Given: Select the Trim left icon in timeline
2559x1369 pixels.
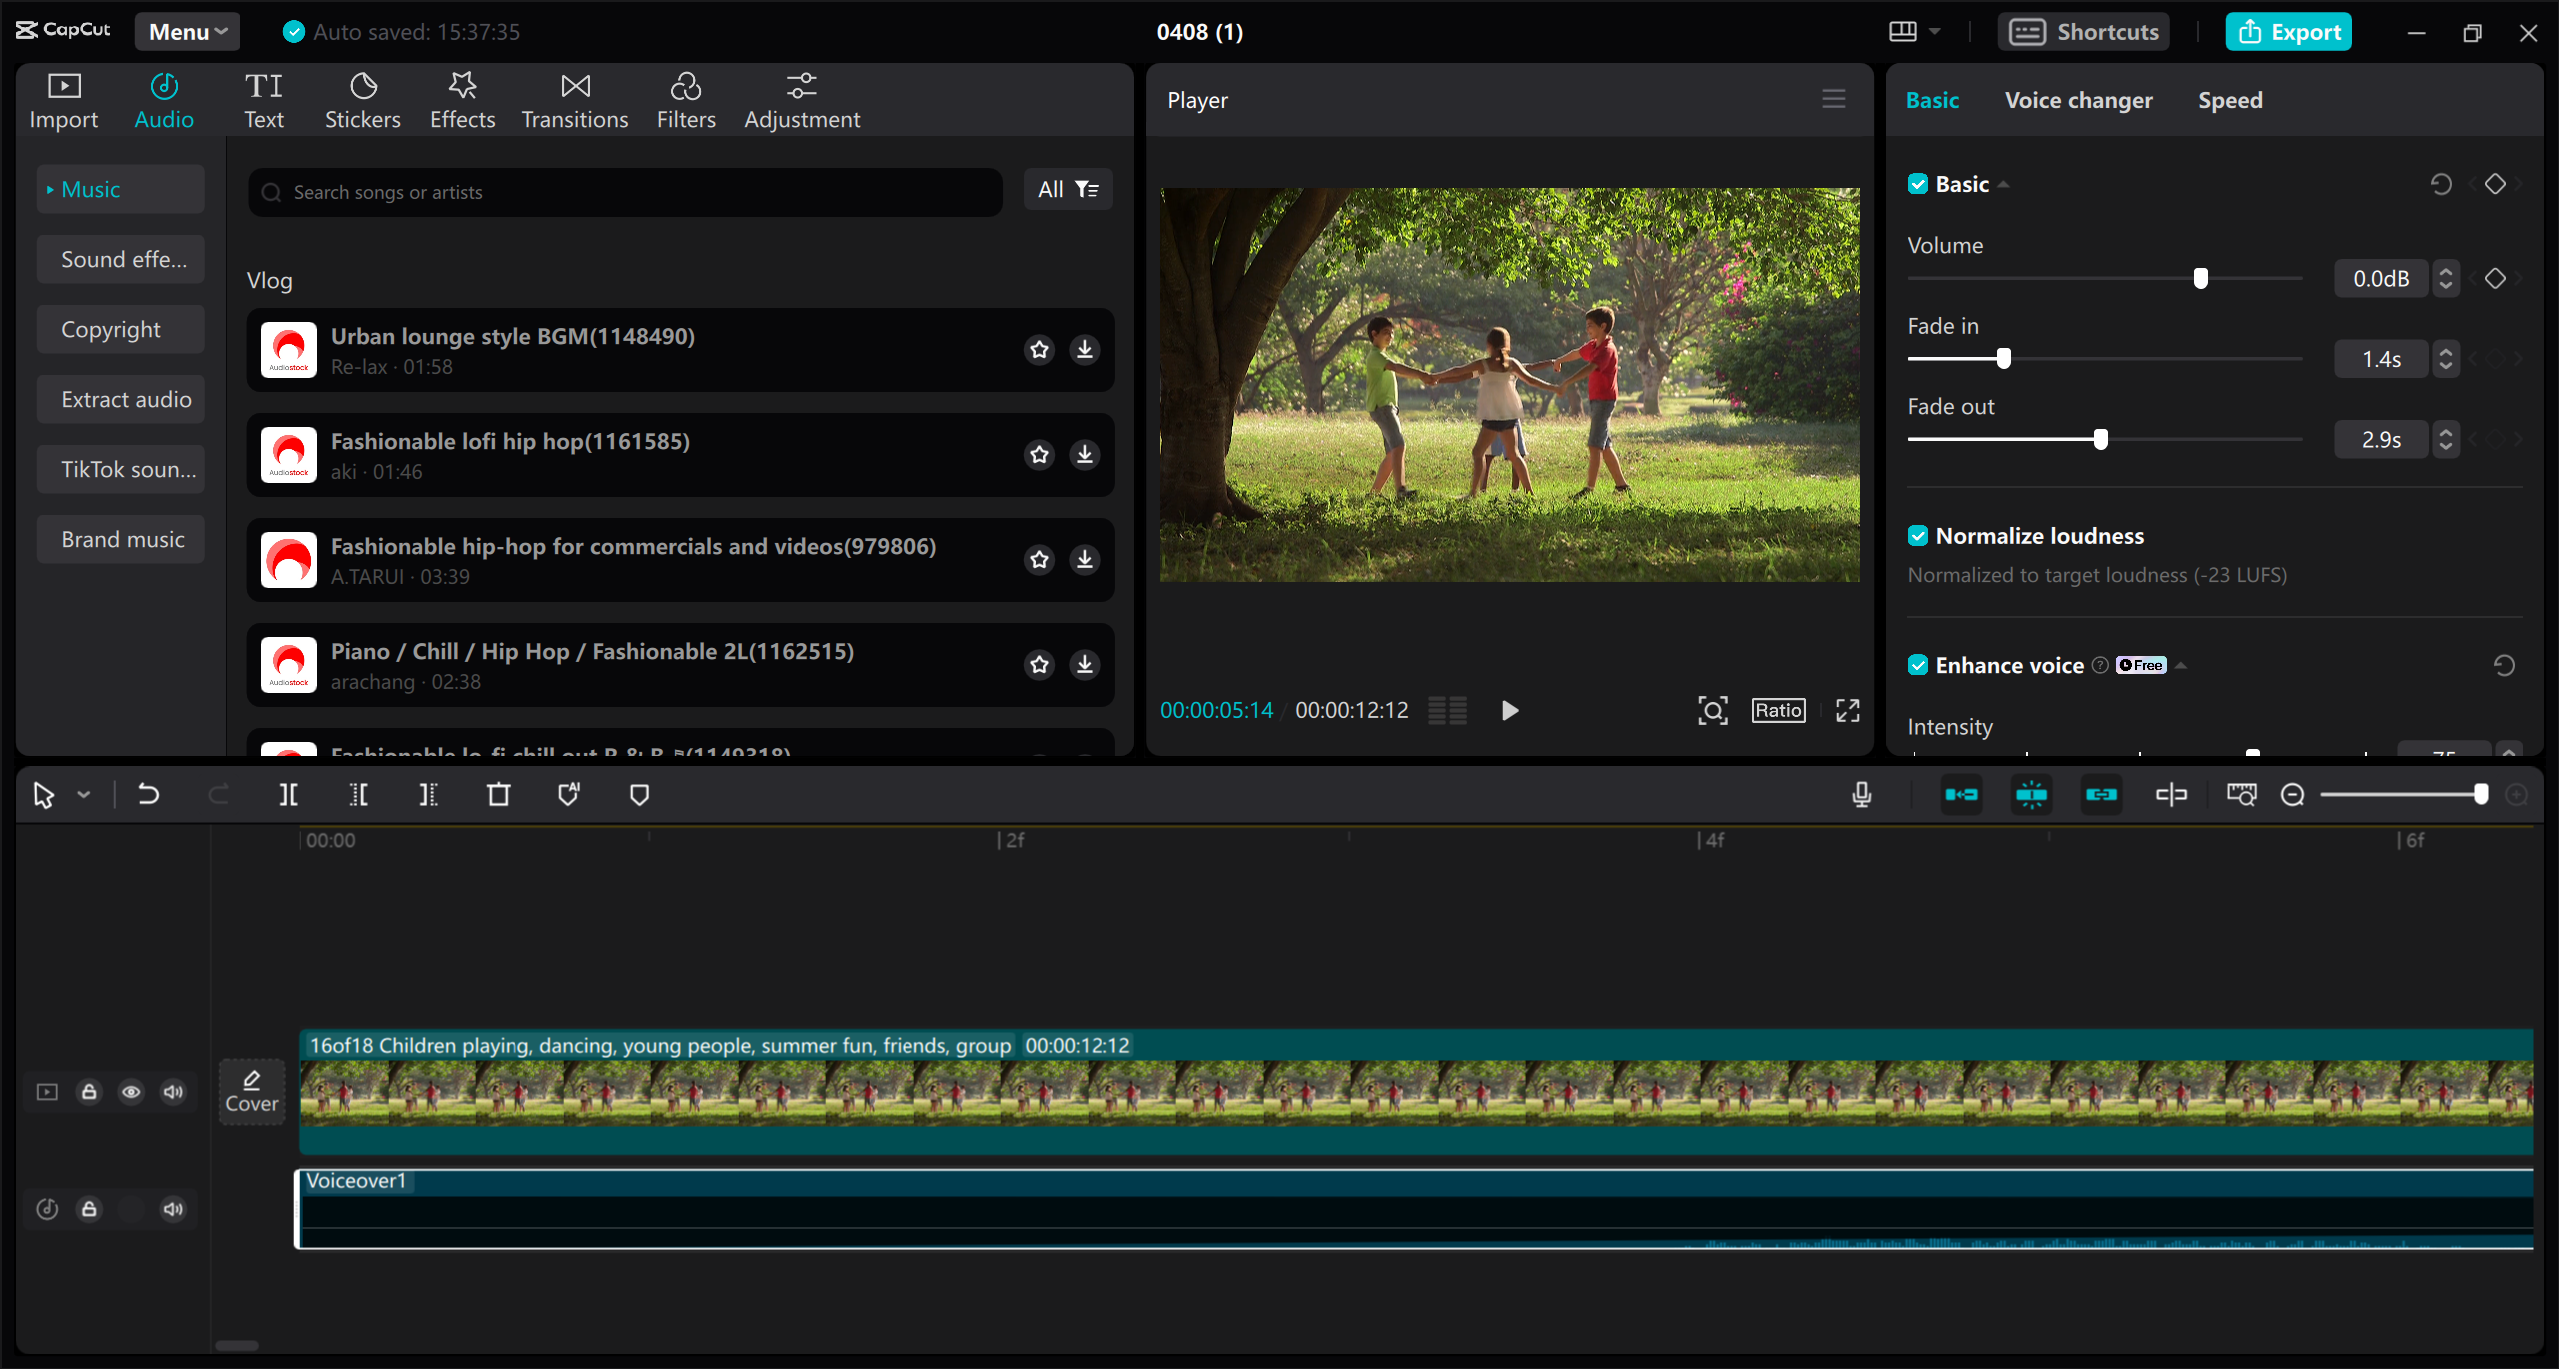Looking at the screenshot, I should click(x=360, y=794).
